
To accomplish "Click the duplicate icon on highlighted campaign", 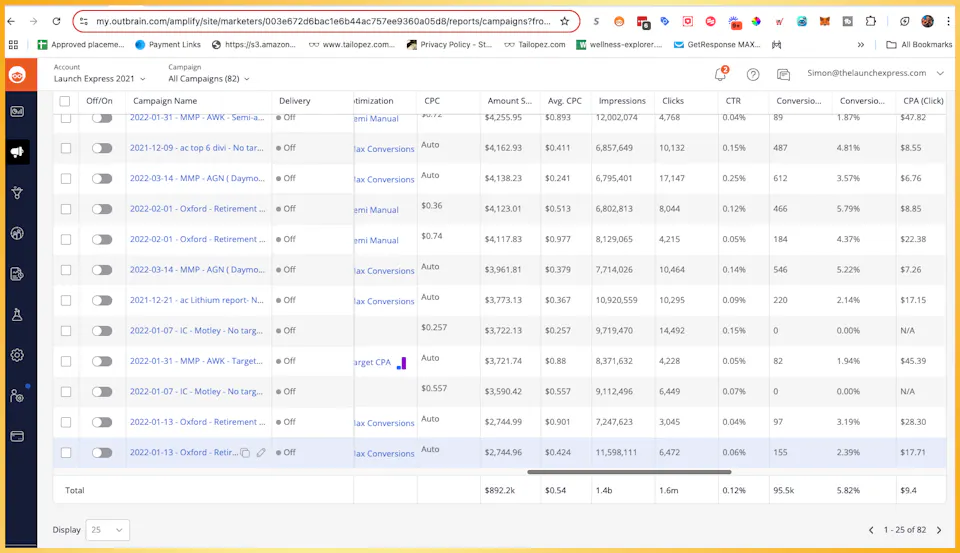I will click(x=245, y=453).
